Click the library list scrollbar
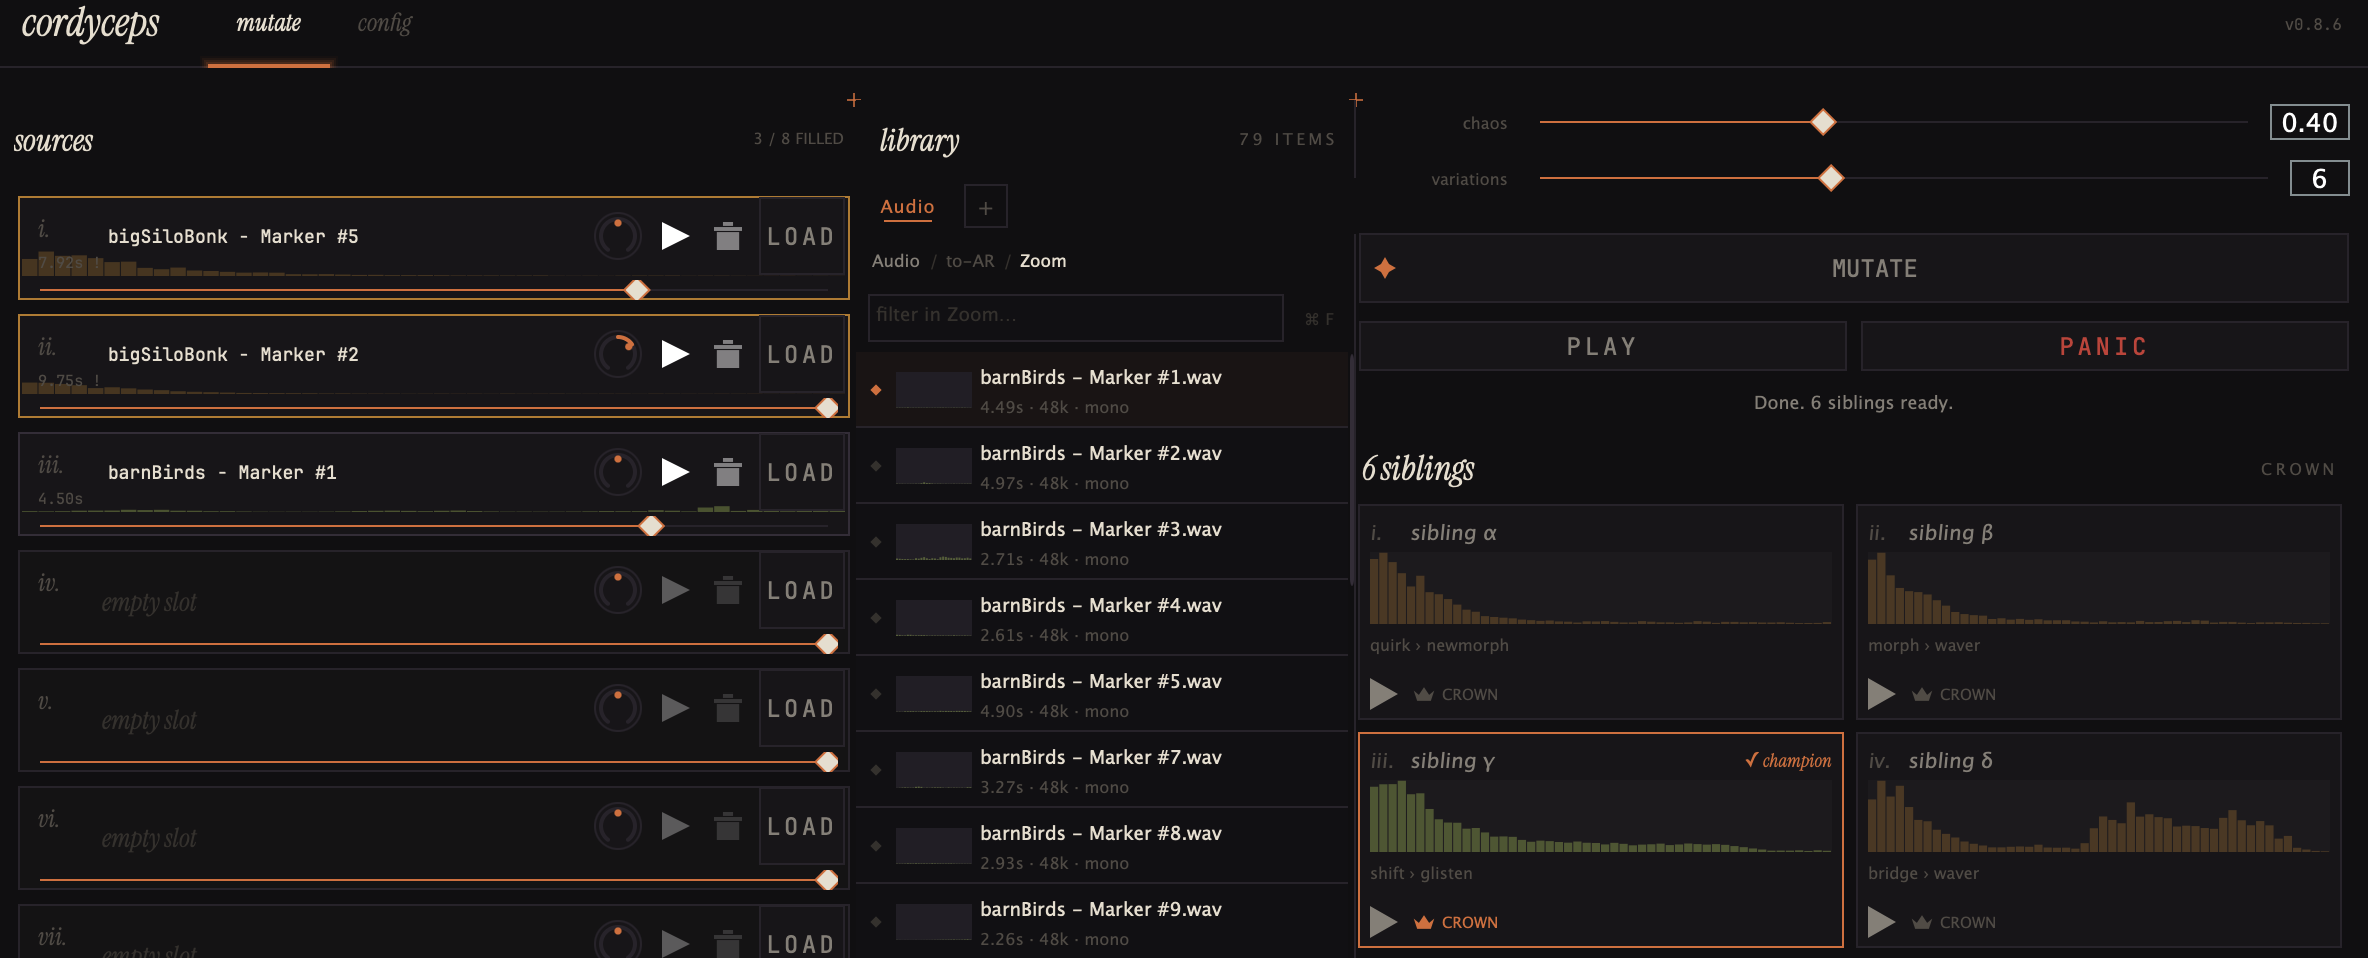 click(1351, 470)
